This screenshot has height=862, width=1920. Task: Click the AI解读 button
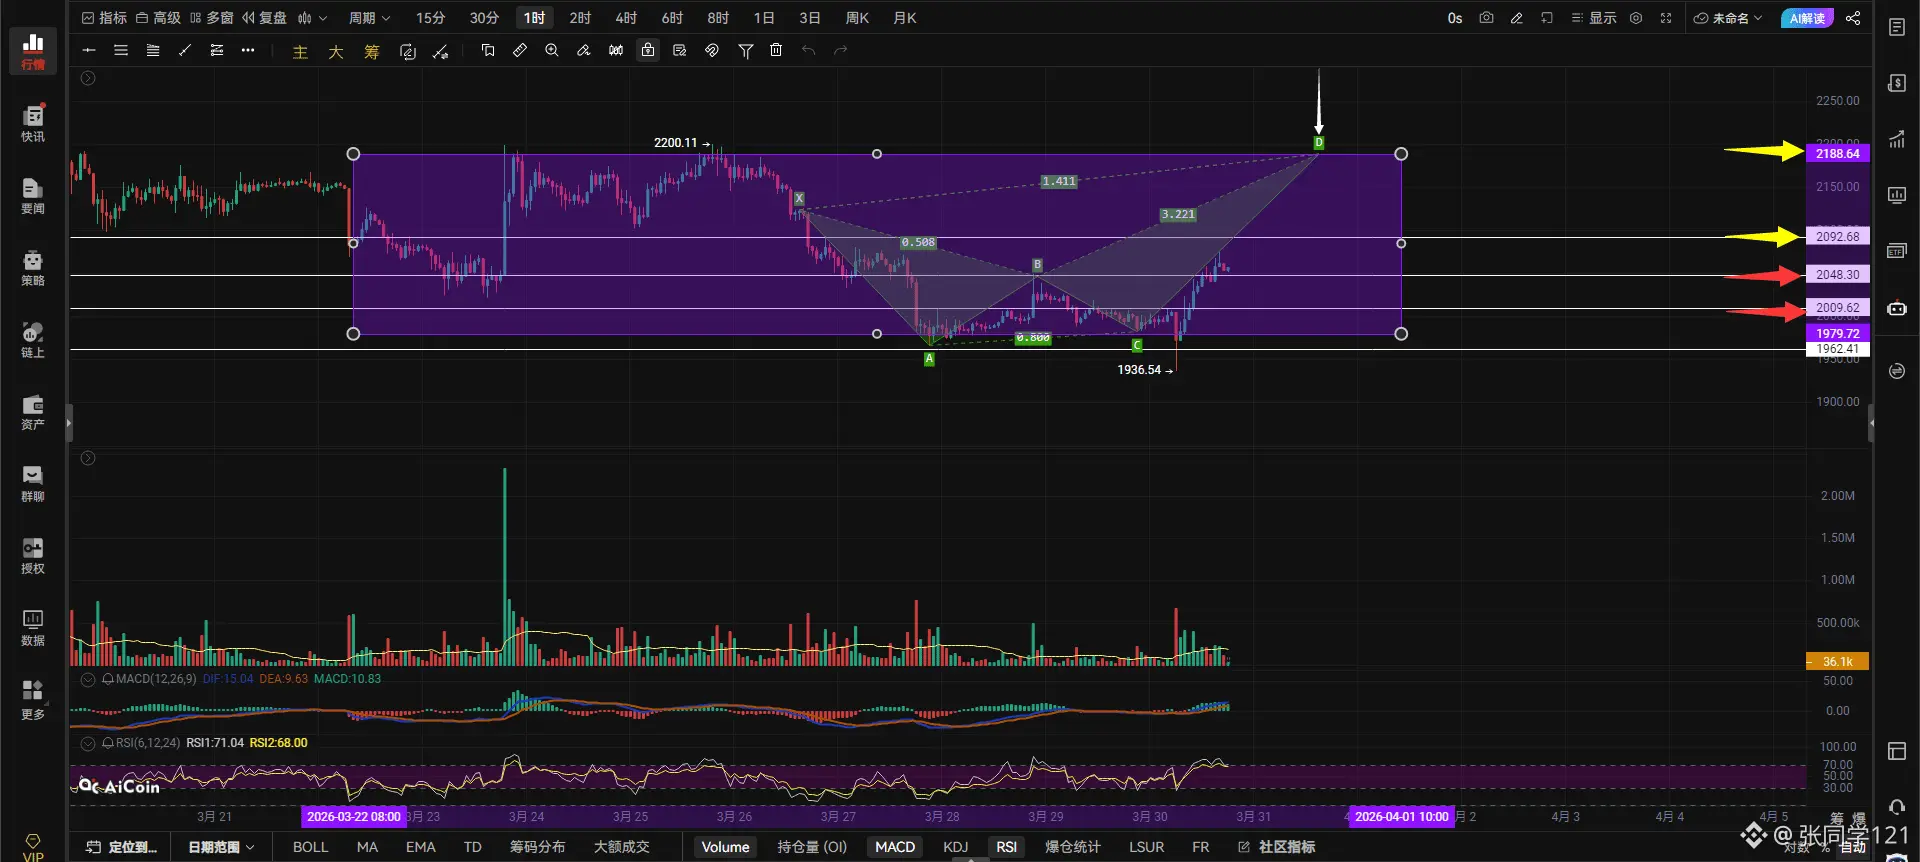[x=1807, y=18]
